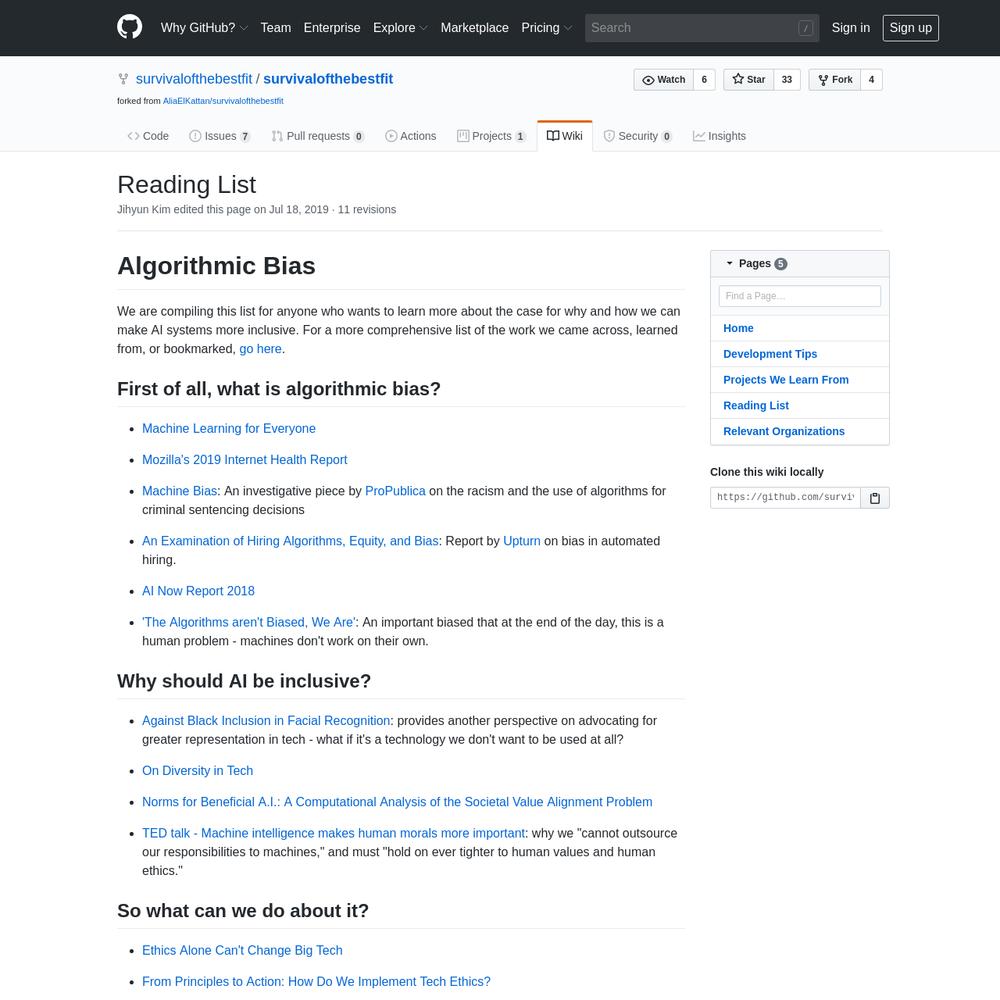Open Mozilla's 2019 Internet Health Report

pyautogui.click(x=244, y=460)
